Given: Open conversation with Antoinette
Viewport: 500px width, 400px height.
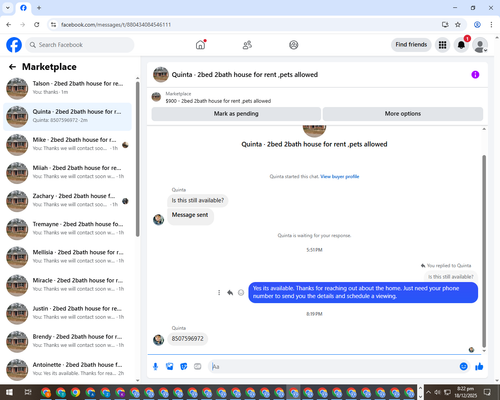Looking at the screenshot, I should (67, 370).
